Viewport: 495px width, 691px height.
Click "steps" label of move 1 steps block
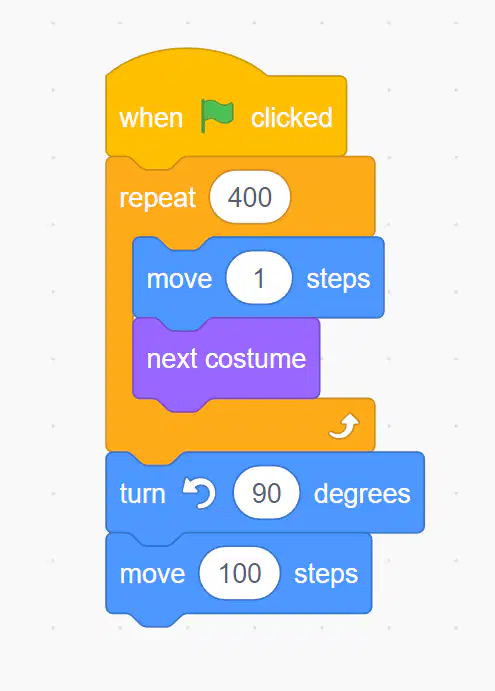pos(339,280)
